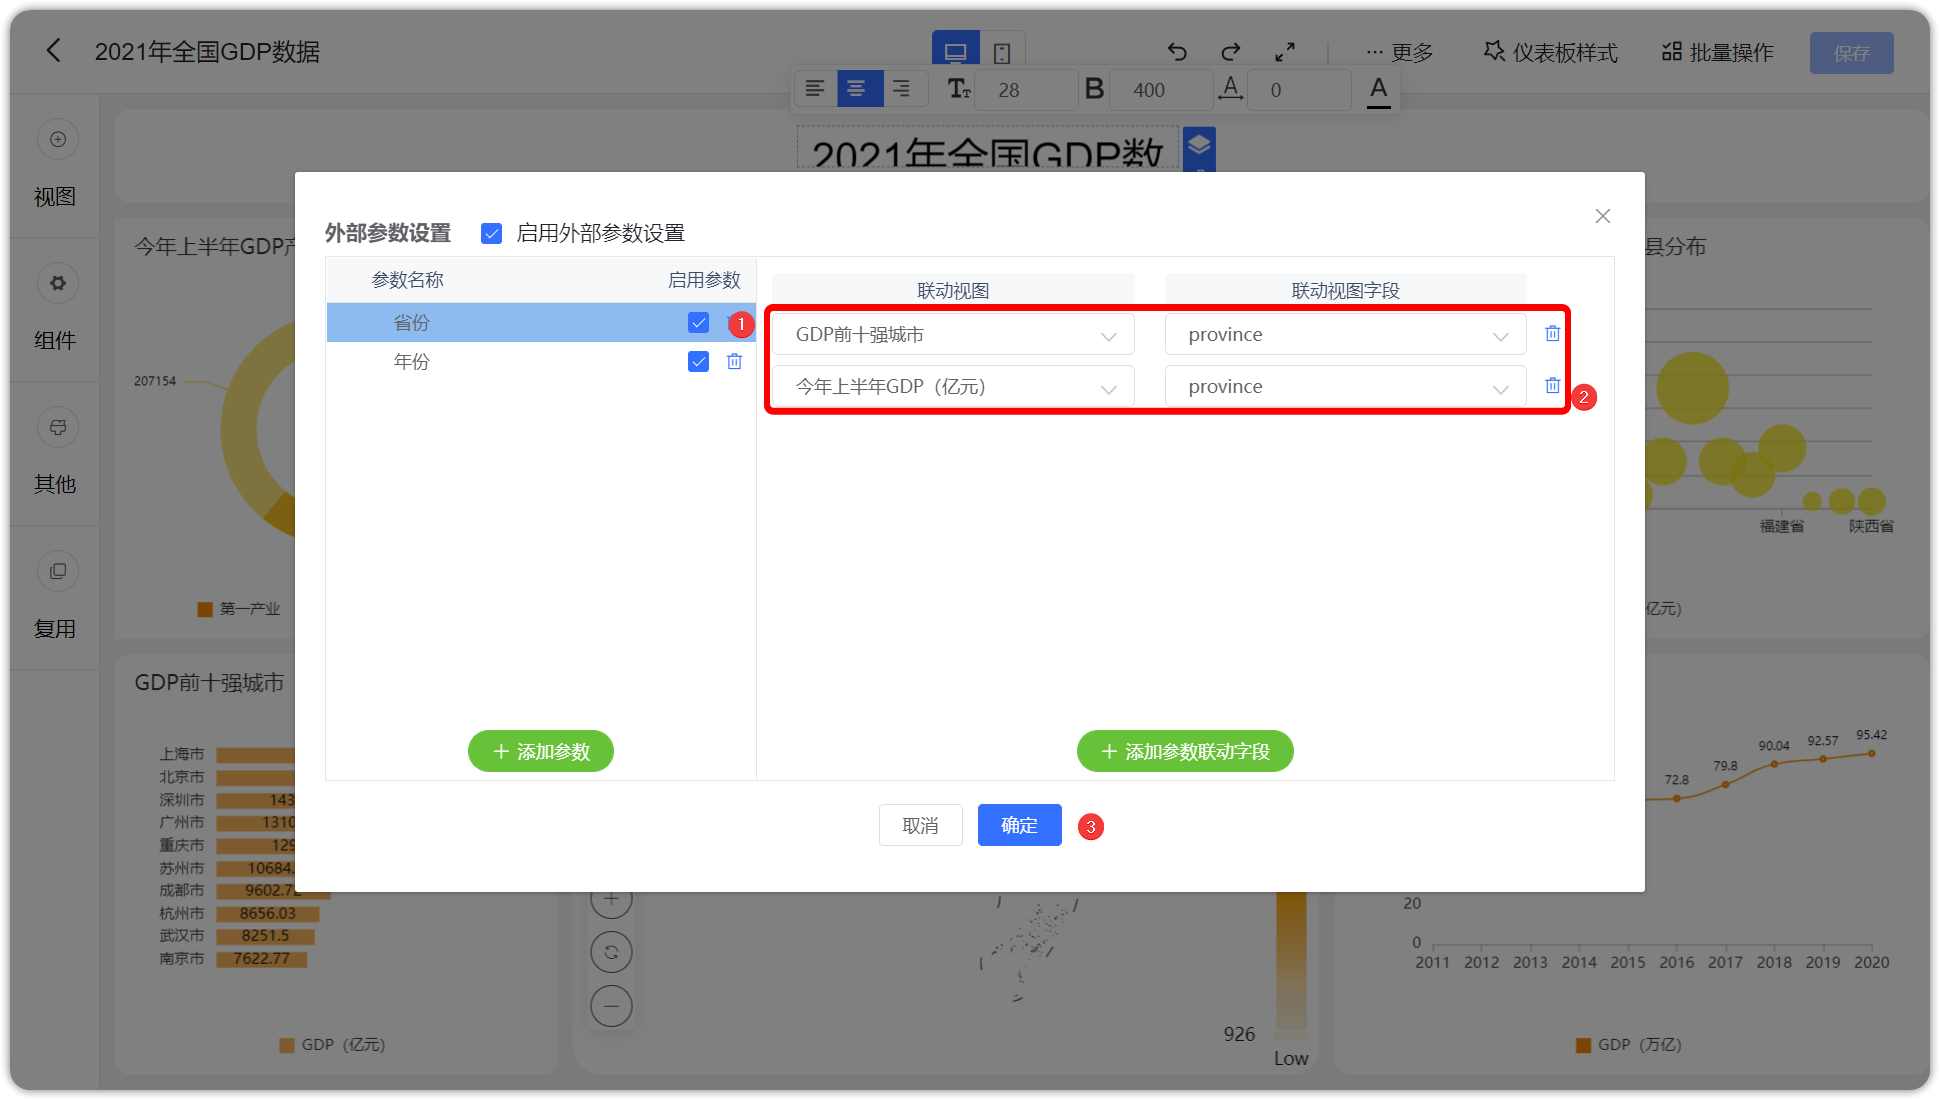This screenshot has width=1940, height=1100.
Task: Uncheck enable parameter for 省份
Action: (698, 322)
